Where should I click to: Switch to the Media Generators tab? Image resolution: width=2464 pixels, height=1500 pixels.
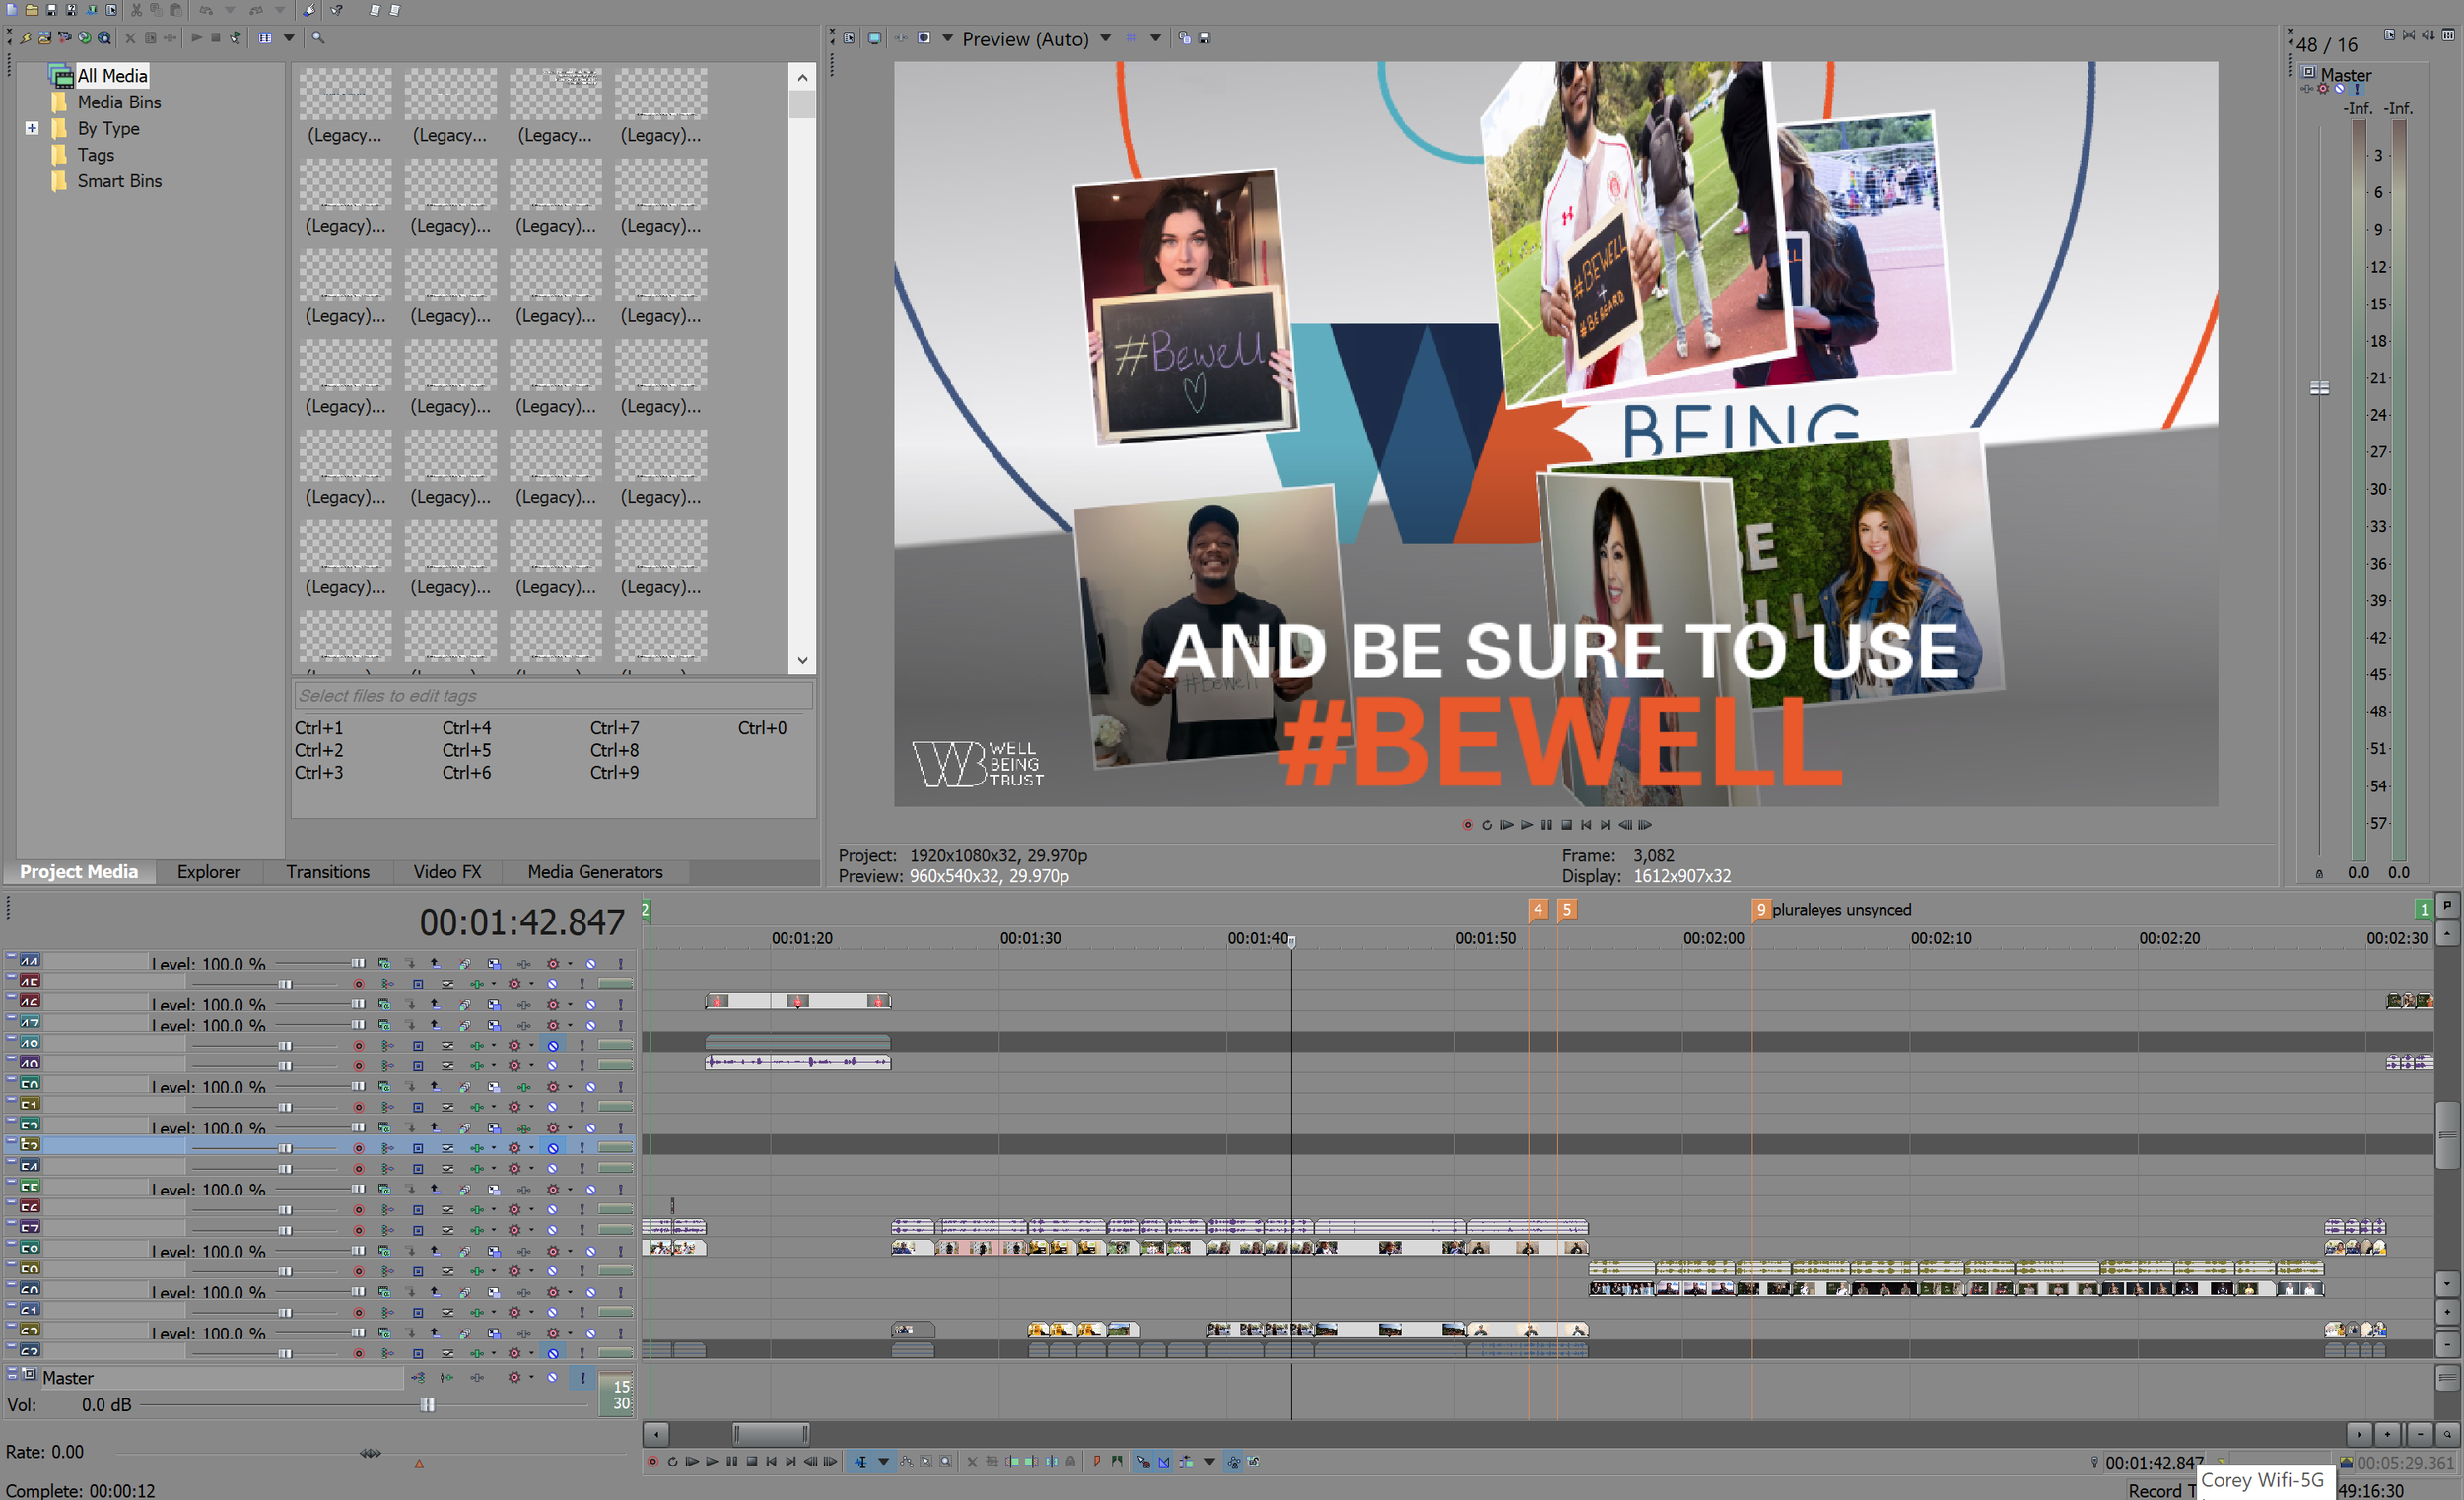595,872
